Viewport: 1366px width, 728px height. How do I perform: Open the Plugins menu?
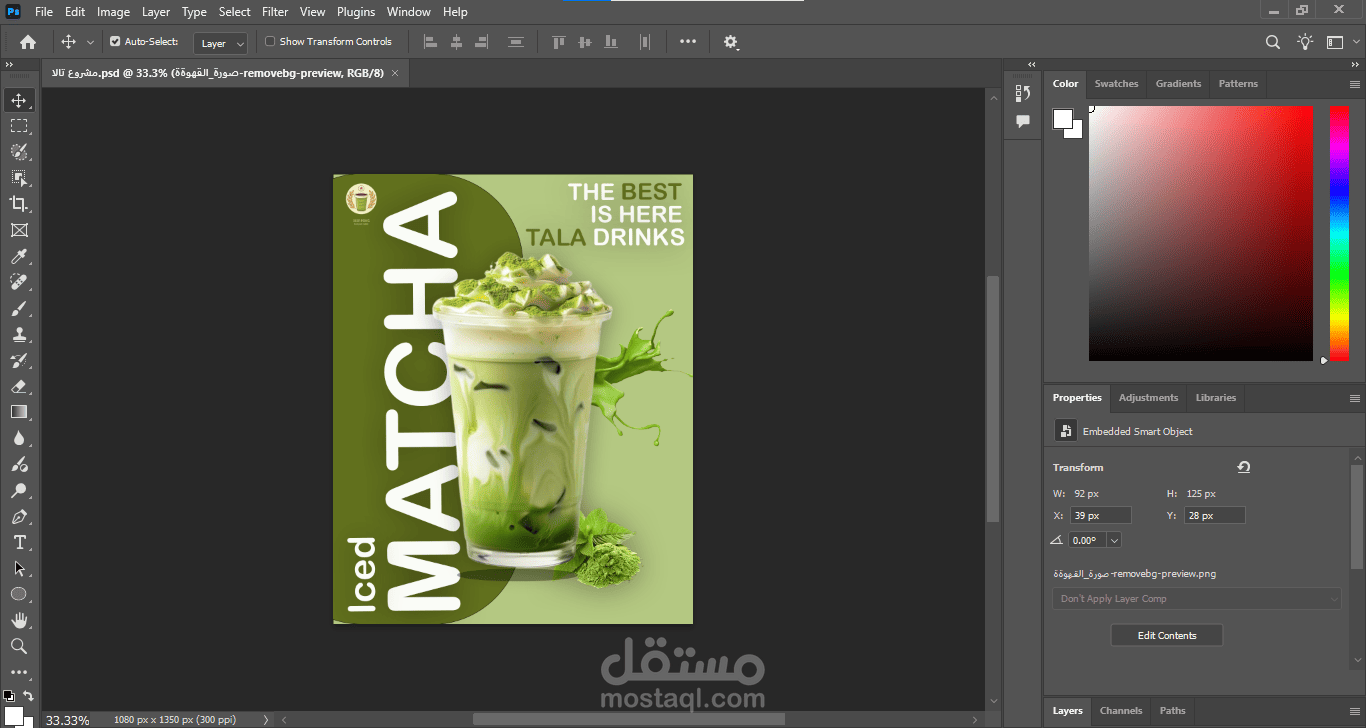coord(356,12)
